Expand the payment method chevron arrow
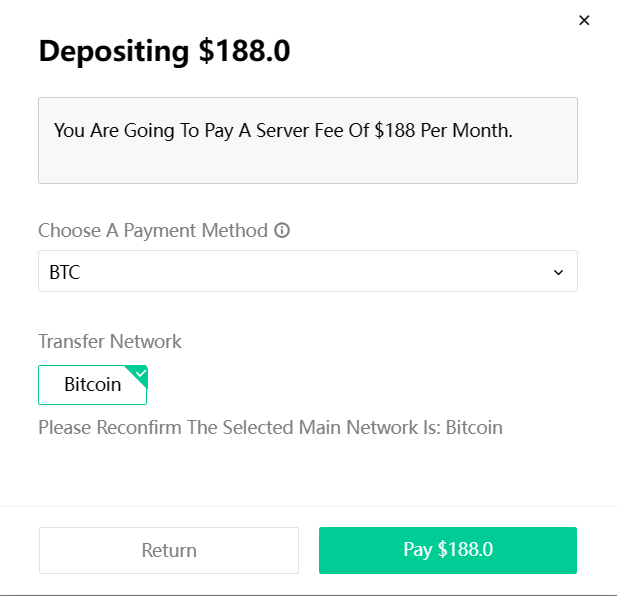 [558, 272]
